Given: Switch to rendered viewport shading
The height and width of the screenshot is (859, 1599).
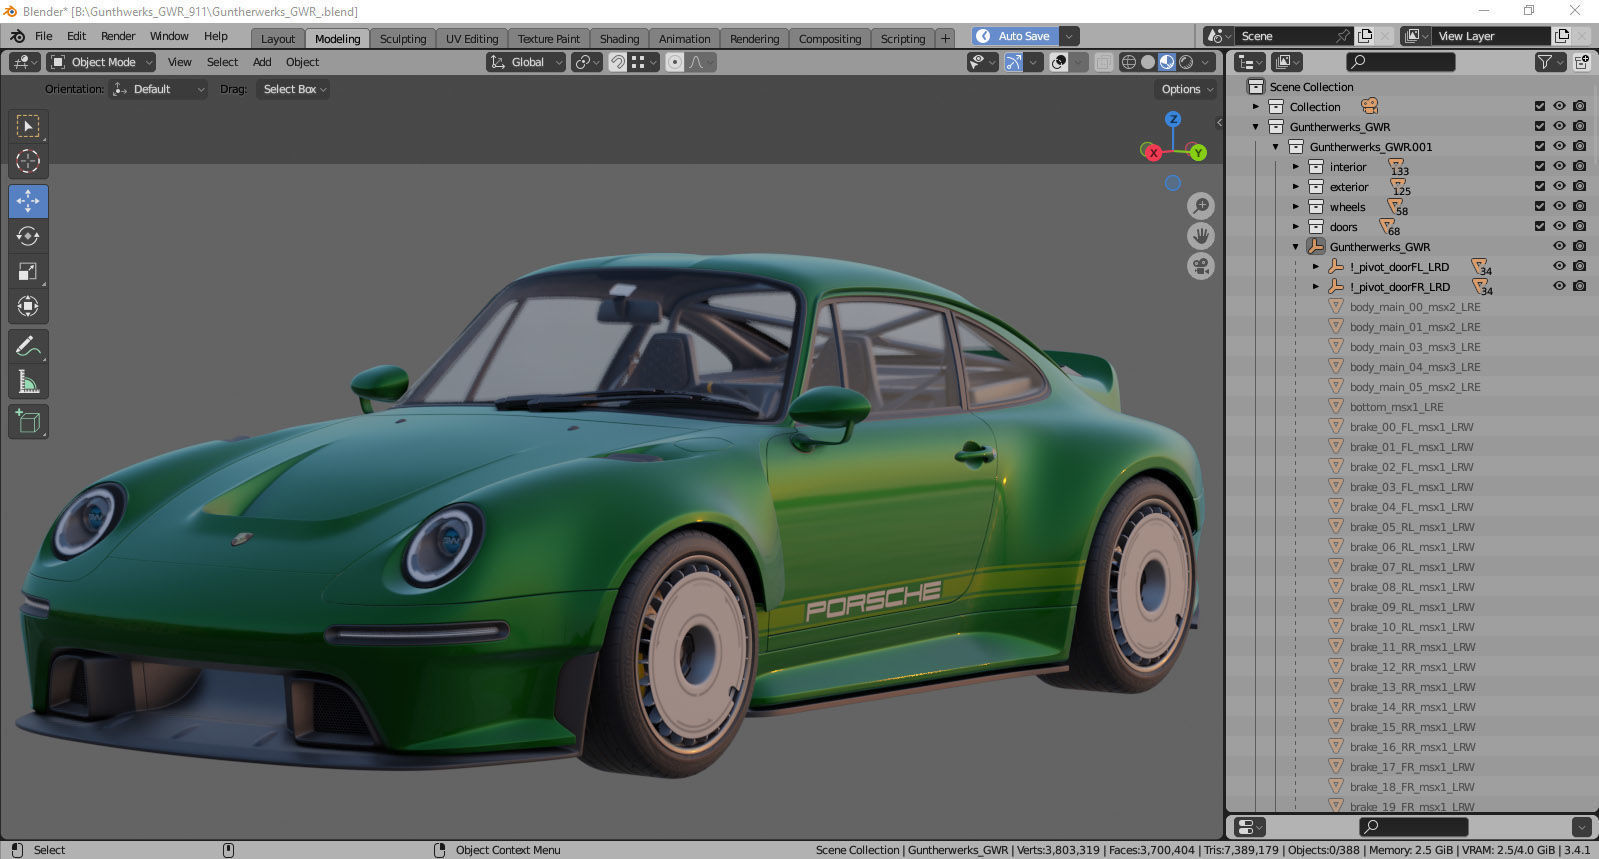Looking at the screenshot, I should point(1186,62).
